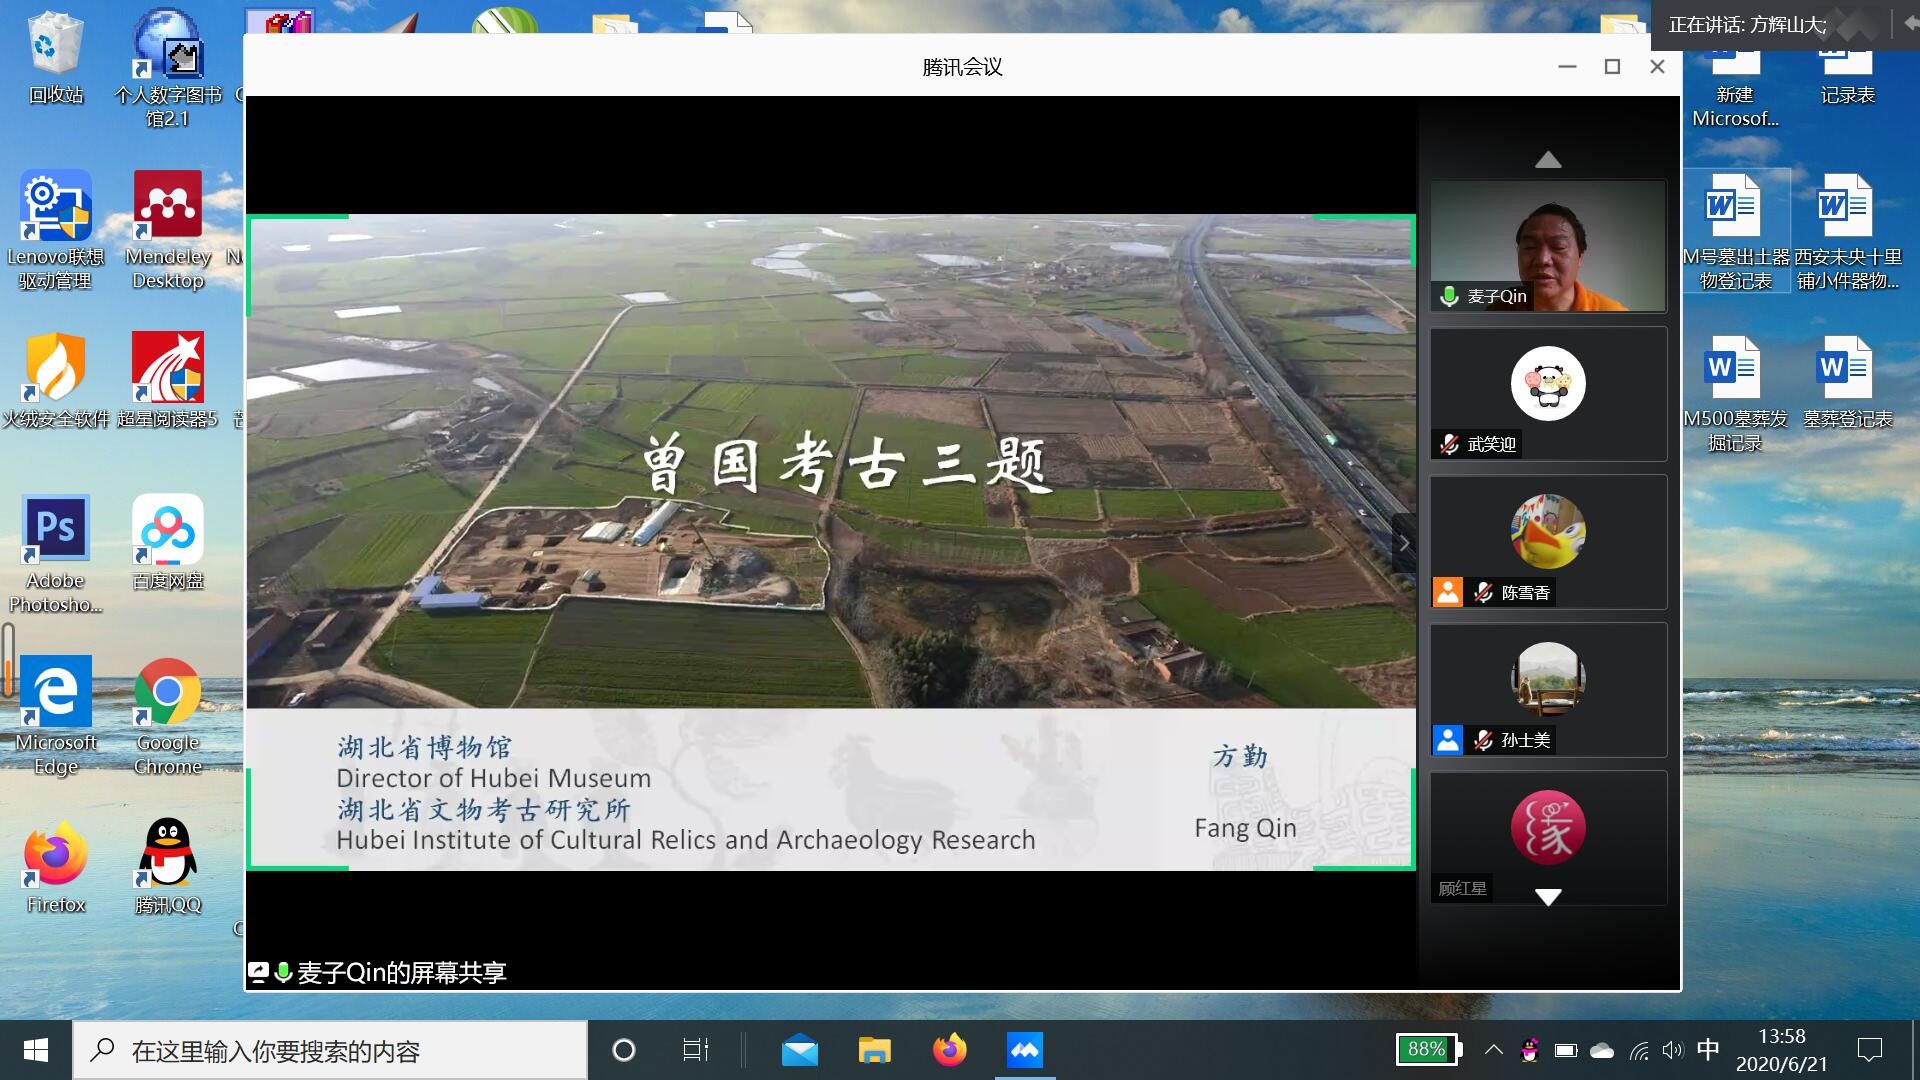Open the Tencent Meeting taskbar icon
This screenshot has width=1920, height=1080.
point(1024,1050)
